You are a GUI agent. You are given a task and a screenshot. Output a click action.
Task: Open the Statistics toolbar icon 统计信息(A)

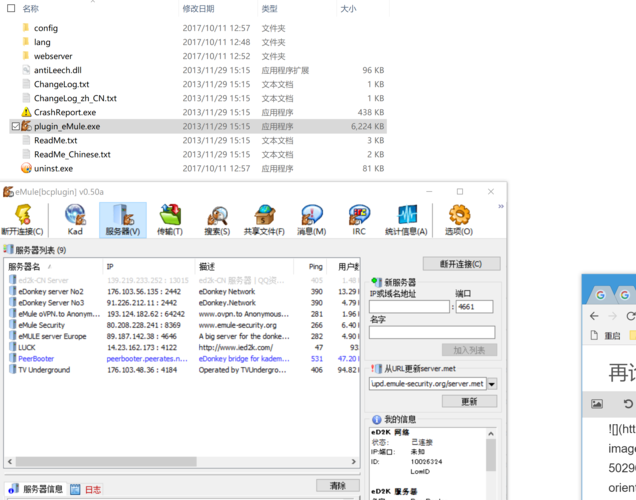(x=406, y=219)
